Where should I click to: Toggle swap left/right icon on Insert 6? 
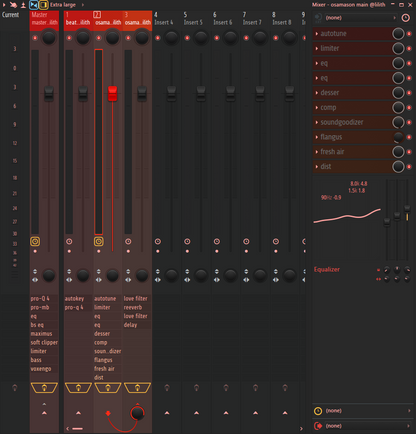[217, 280]
